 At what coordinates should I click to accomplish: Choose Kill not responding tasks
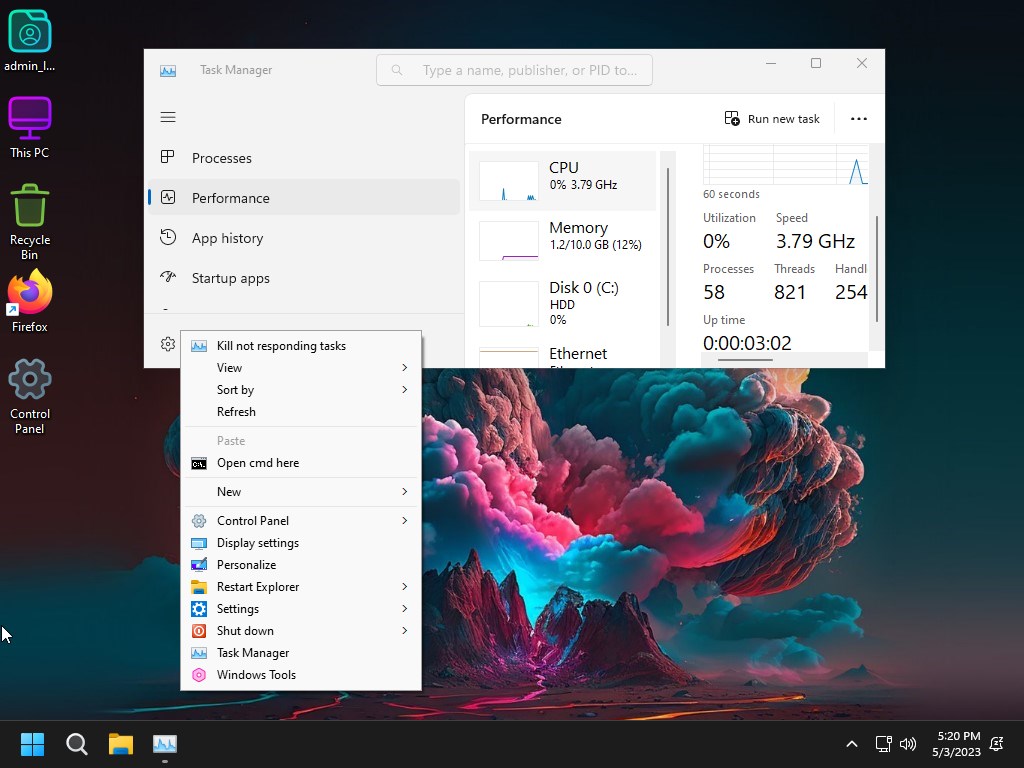(281, 346)
